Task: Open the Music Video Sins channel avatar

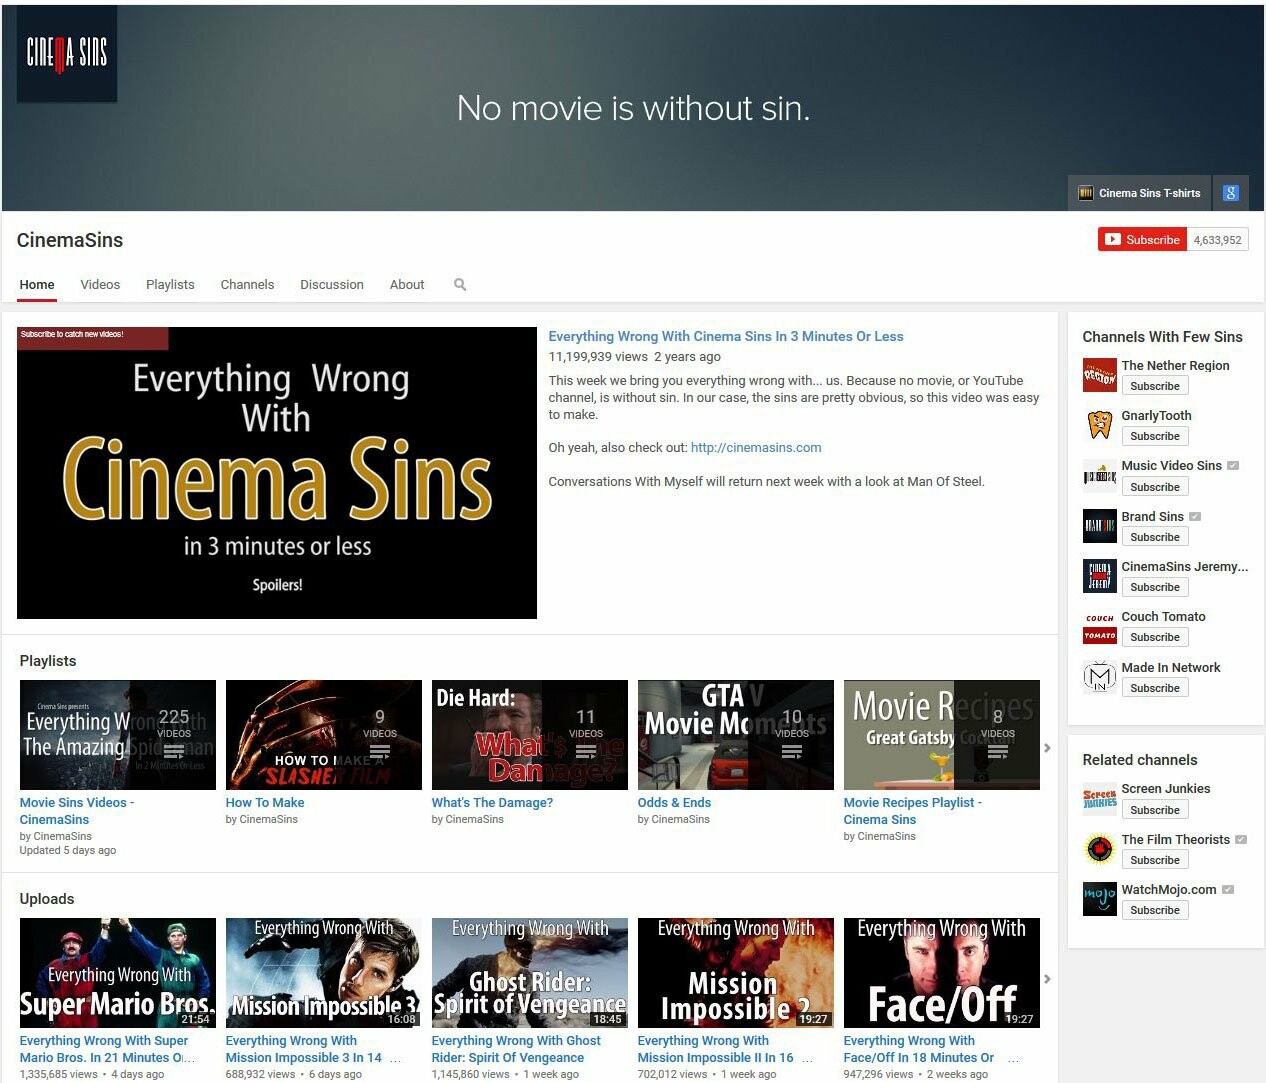Action: 1100,476
